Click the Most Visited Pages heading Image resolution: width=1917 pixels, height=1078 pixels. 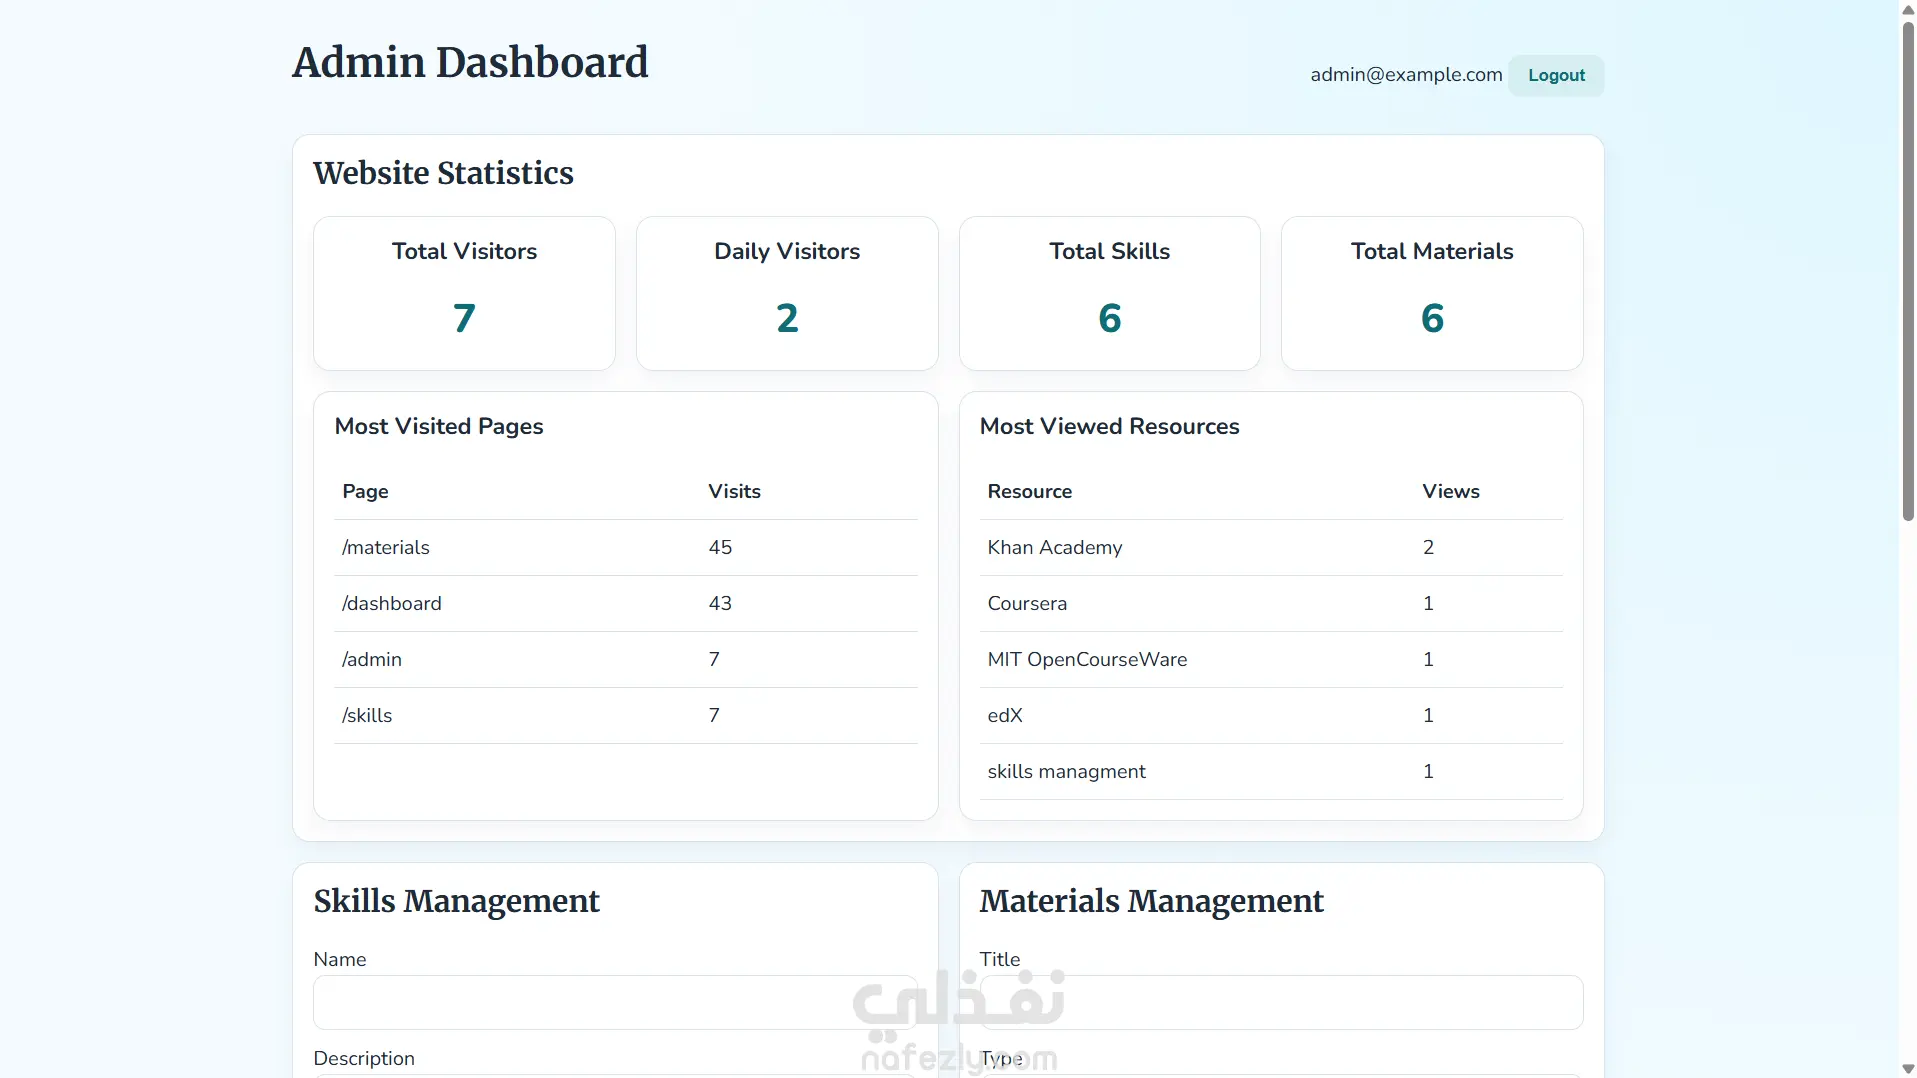[439, 426]
